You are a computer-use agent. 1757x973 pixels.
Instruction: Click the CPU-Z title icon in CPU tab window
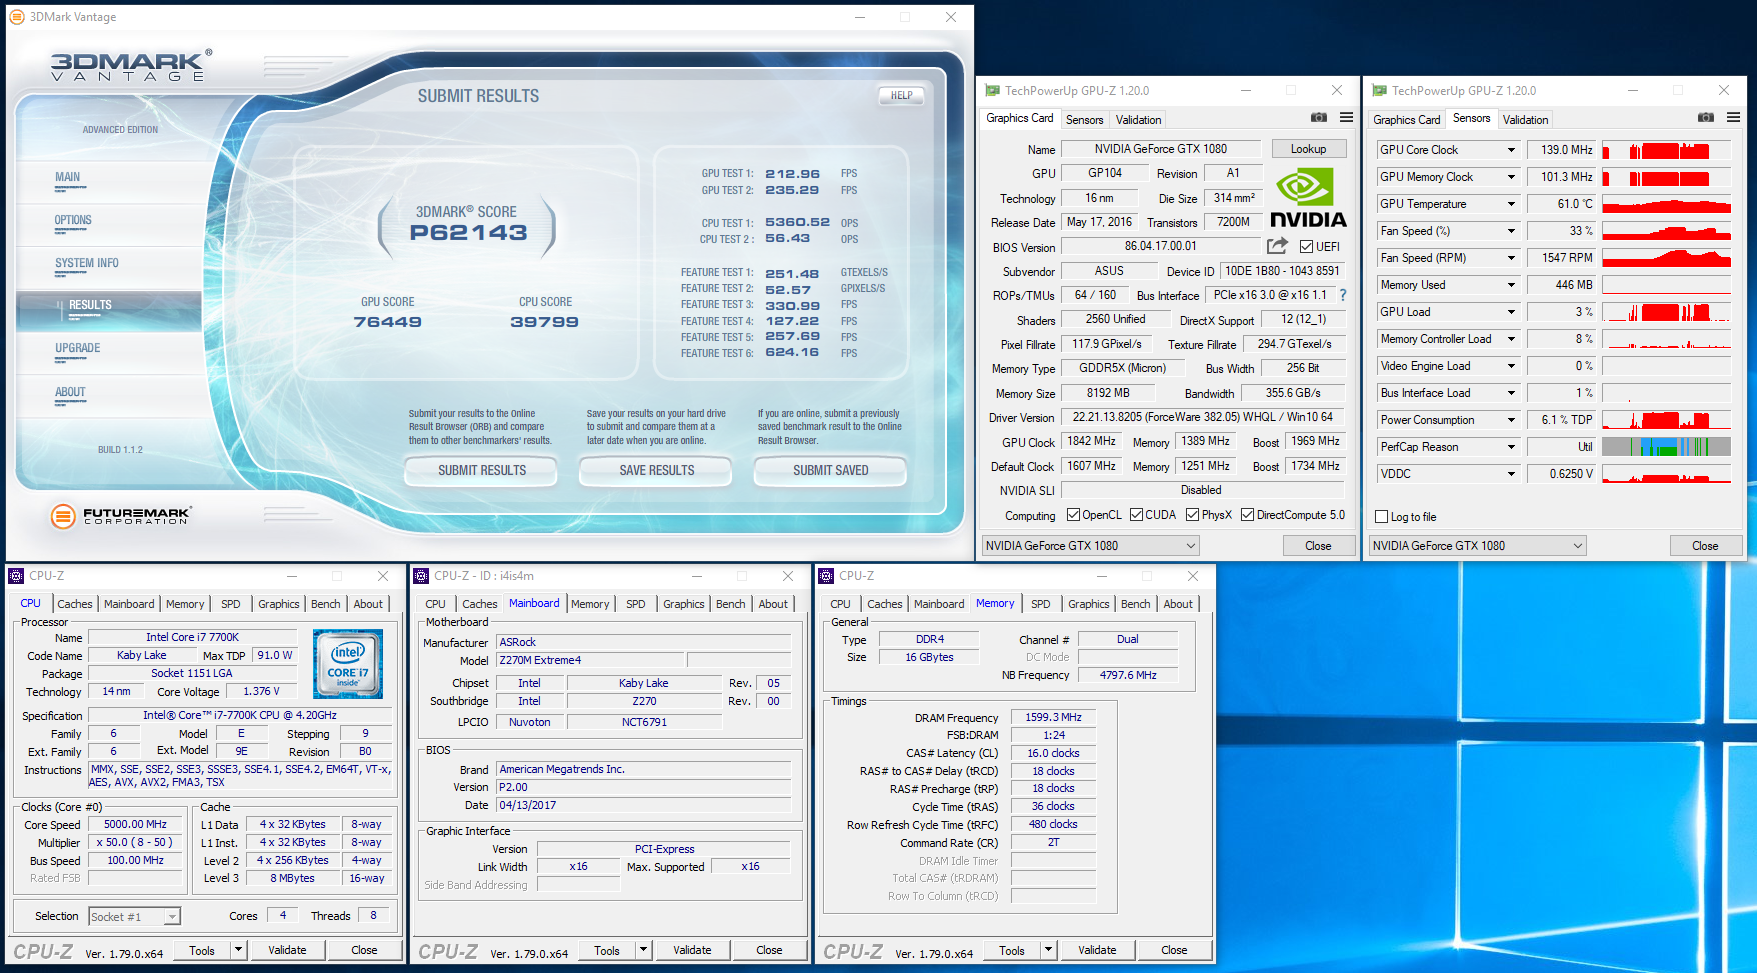coord(16,576)
